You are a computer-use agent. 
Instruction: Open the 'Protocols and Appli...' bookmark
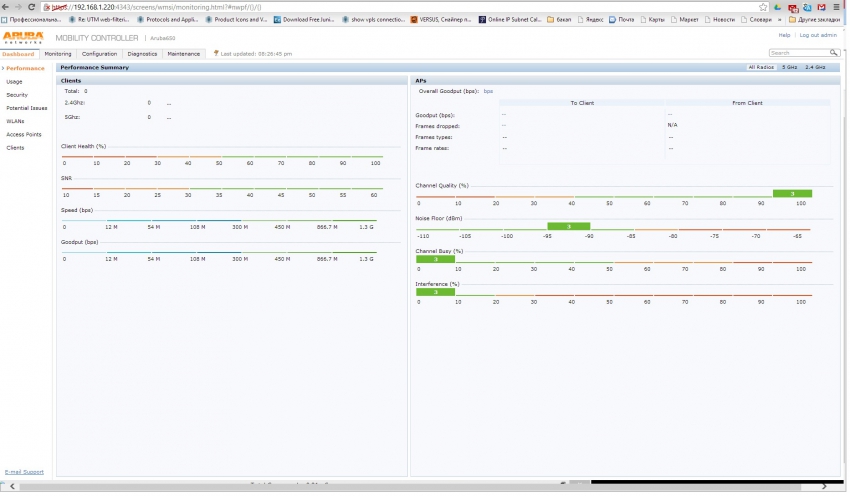pos(168,20)
